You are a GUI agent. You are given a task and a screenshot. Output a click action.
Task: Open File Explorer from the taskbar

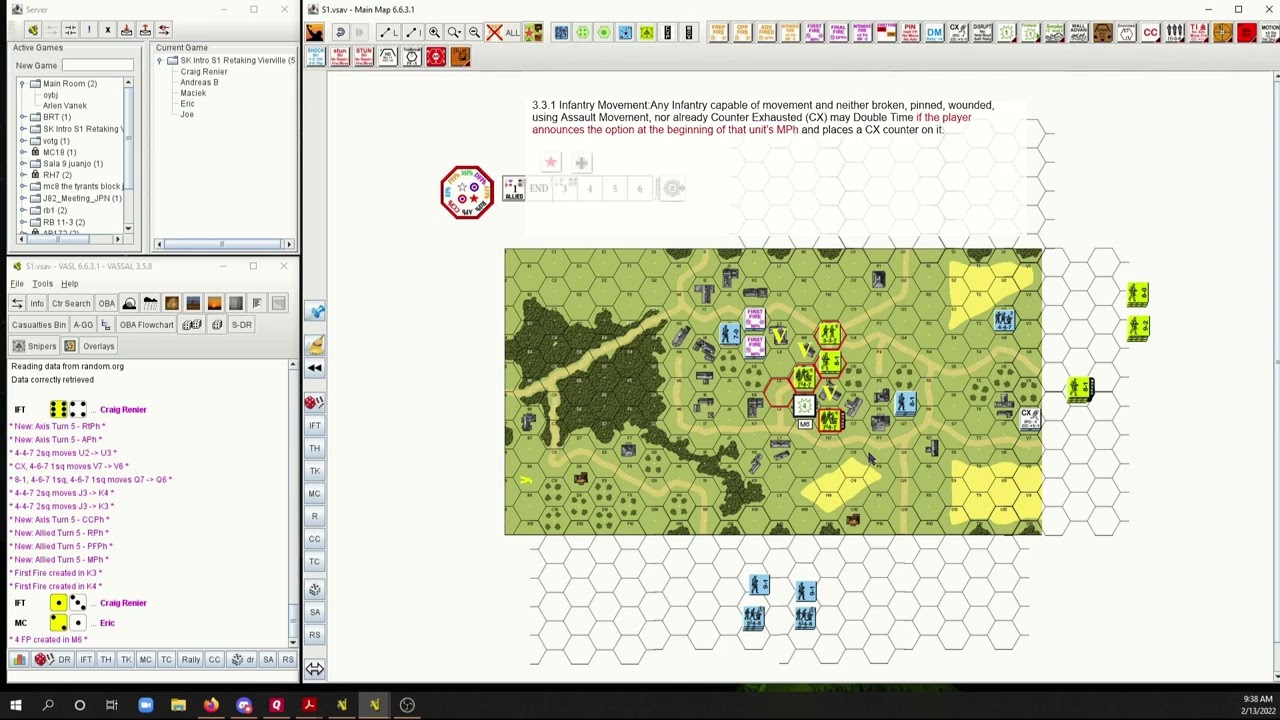coord(178,705)
